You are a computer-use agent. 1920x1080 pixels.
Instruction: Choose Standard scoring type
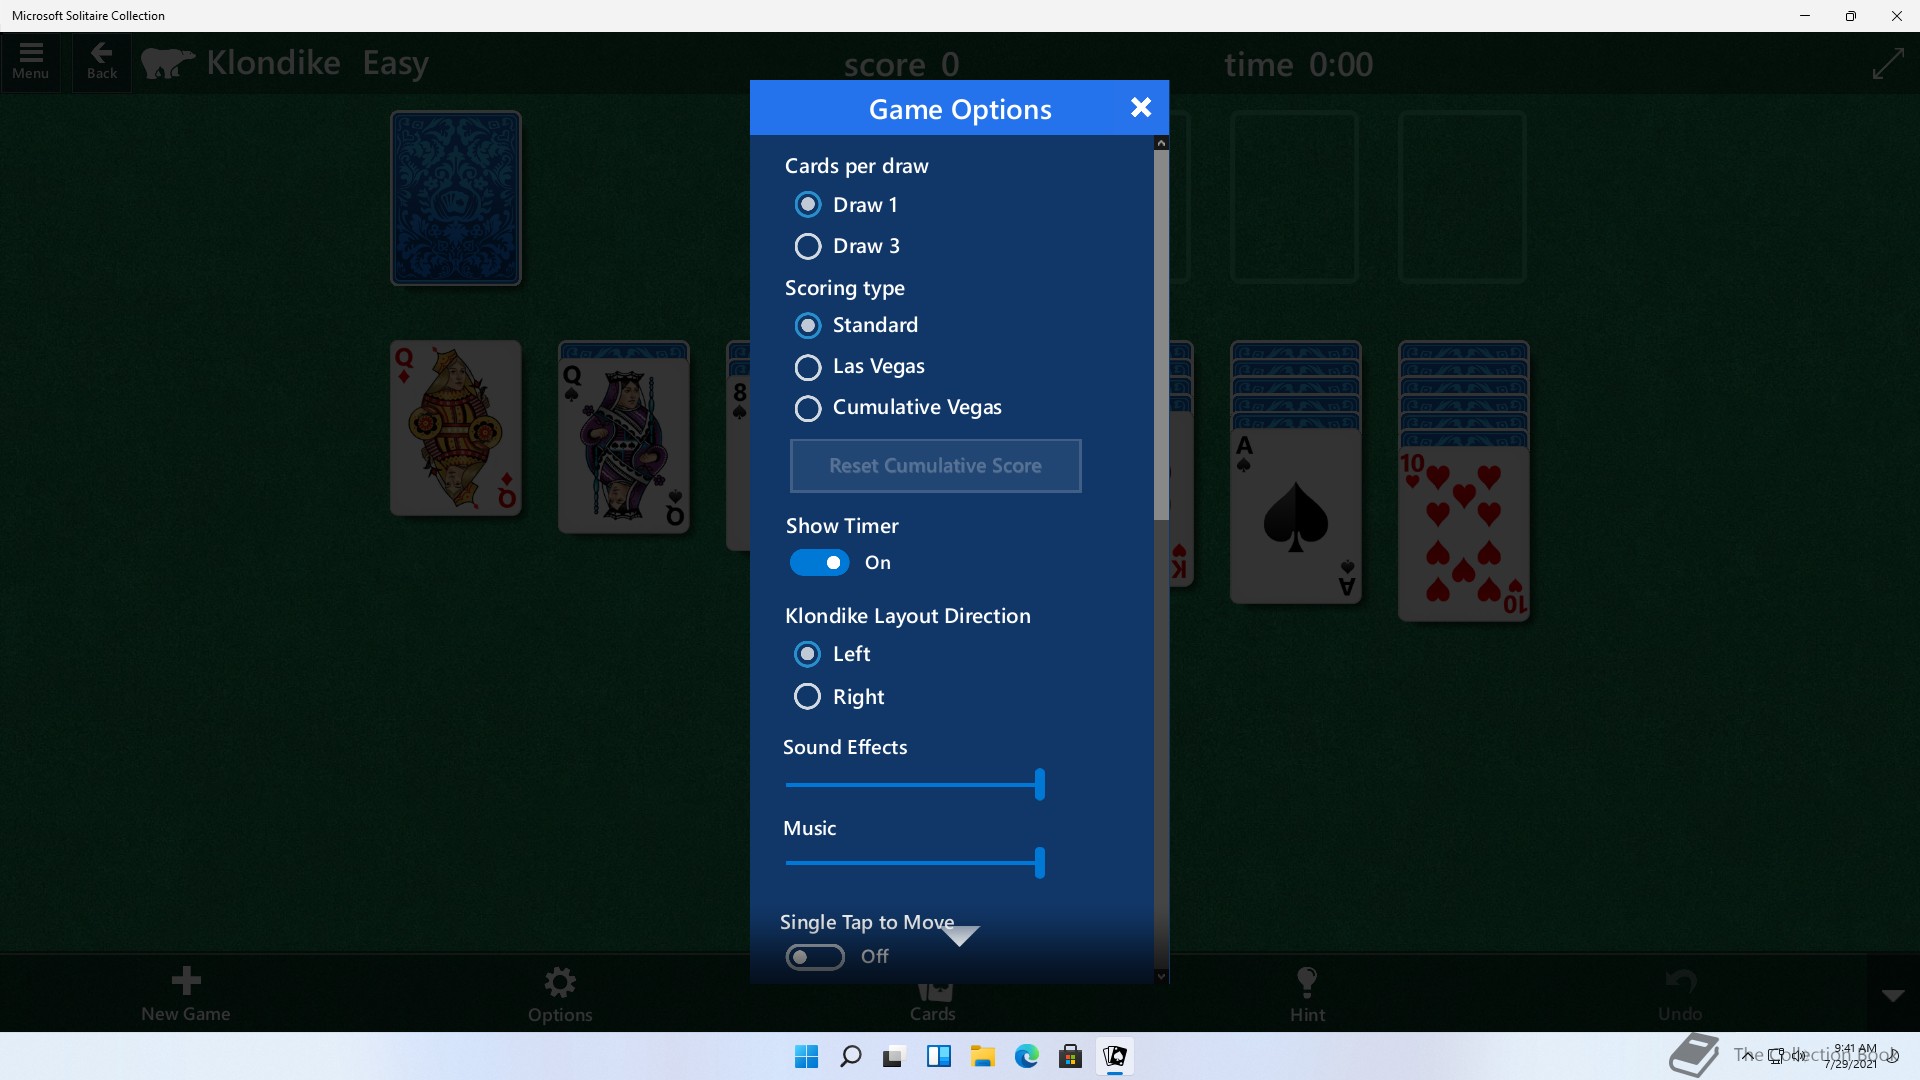808,326
